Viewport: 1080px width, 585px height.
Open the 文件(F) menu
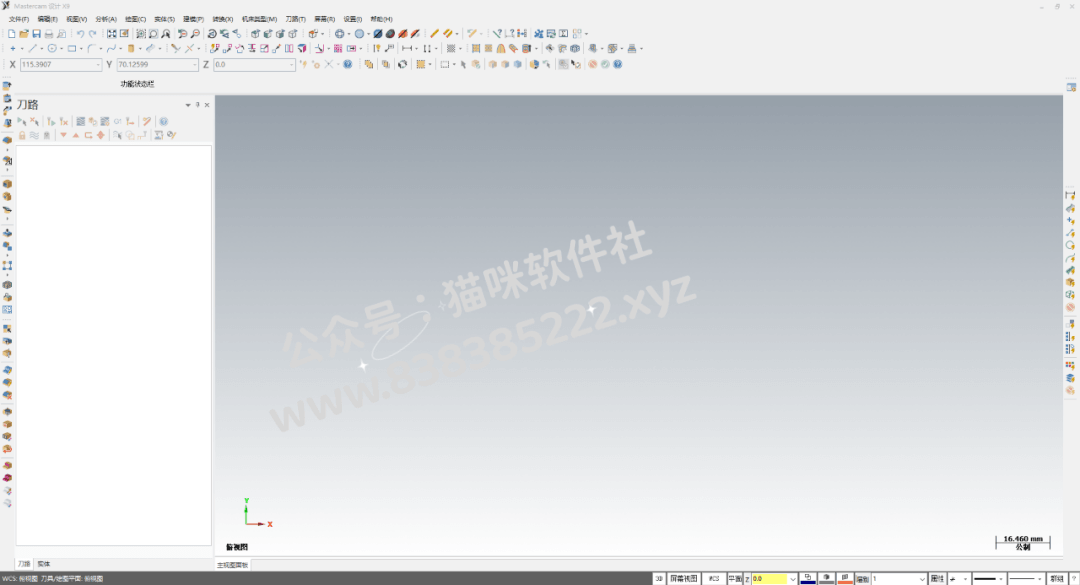point(19,19)
